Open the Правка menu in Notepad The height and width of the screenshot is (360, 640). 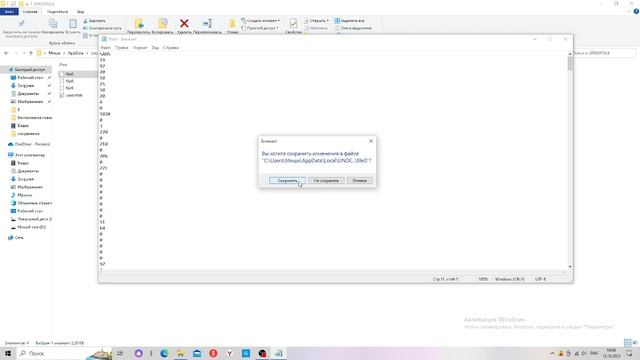[x=122, y=48]
